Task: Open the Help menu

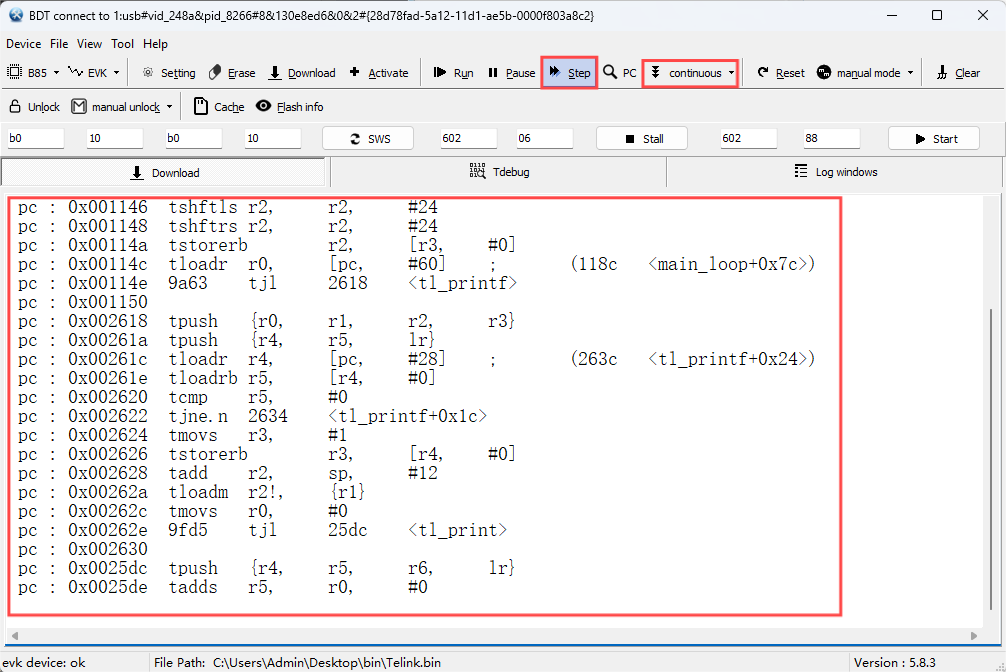Action: [155, 44]
